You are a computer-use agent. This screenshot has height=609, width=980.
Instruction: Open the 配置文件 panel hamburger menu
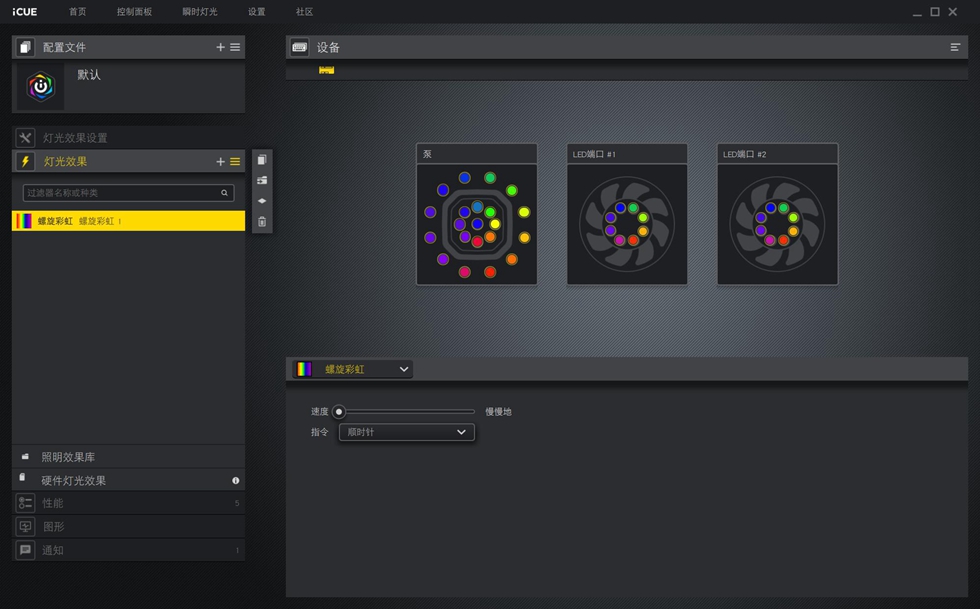tap(235, 47)
